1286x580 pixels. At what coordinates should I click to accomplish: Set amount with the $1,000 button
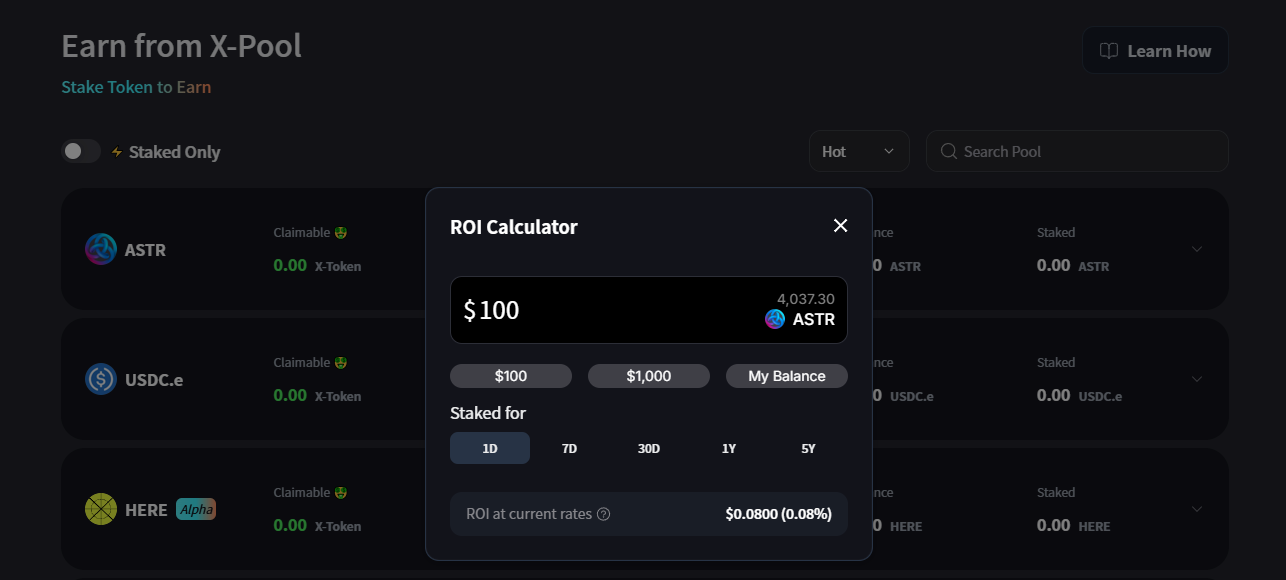[649, 376]
